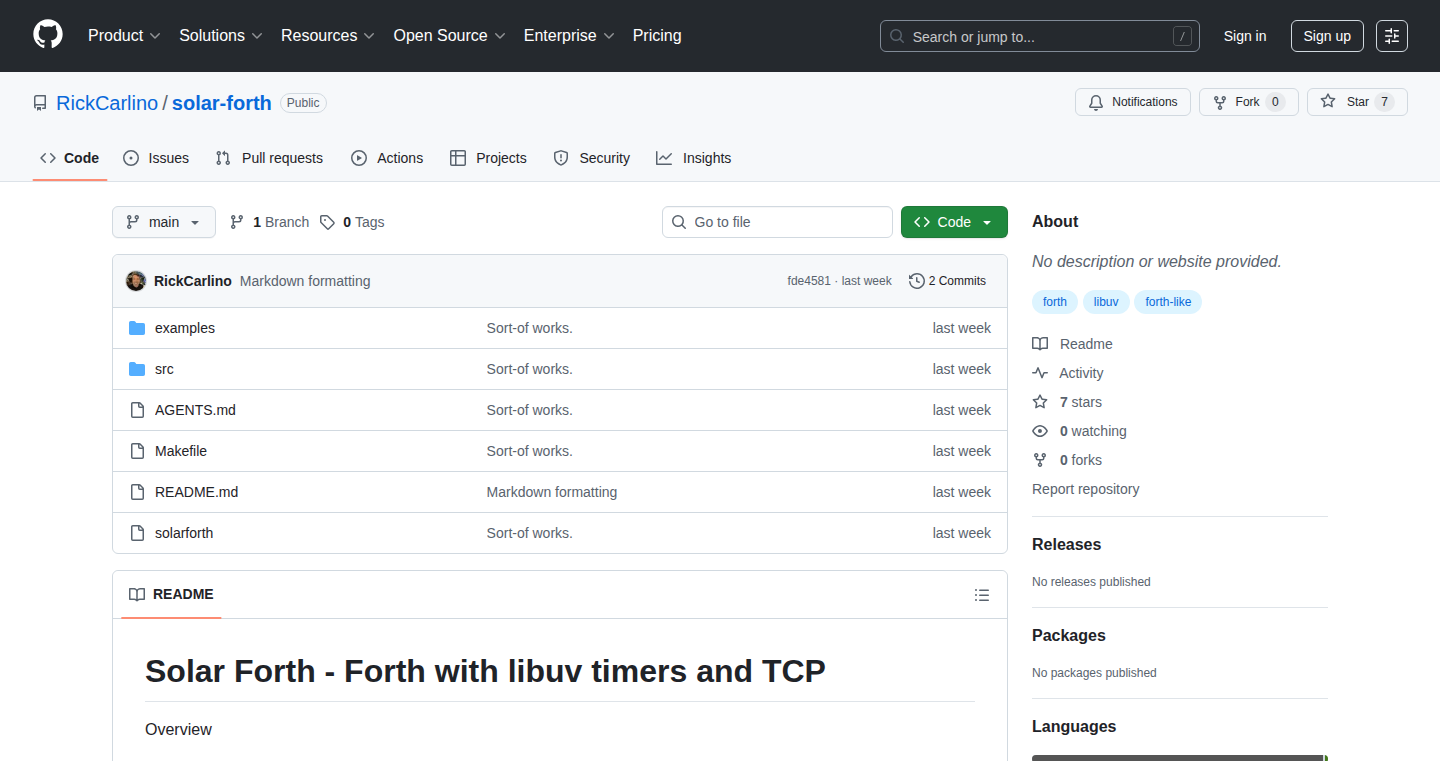Switch to the Issues tab
The image size is (1440, 761).
(156, 158)
